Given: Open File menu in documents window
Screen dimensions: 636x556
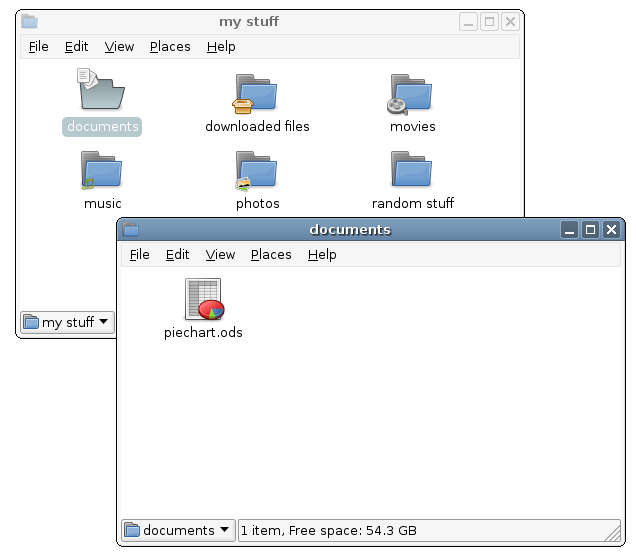Looking at the screenshot, I should tap(140, 255).
